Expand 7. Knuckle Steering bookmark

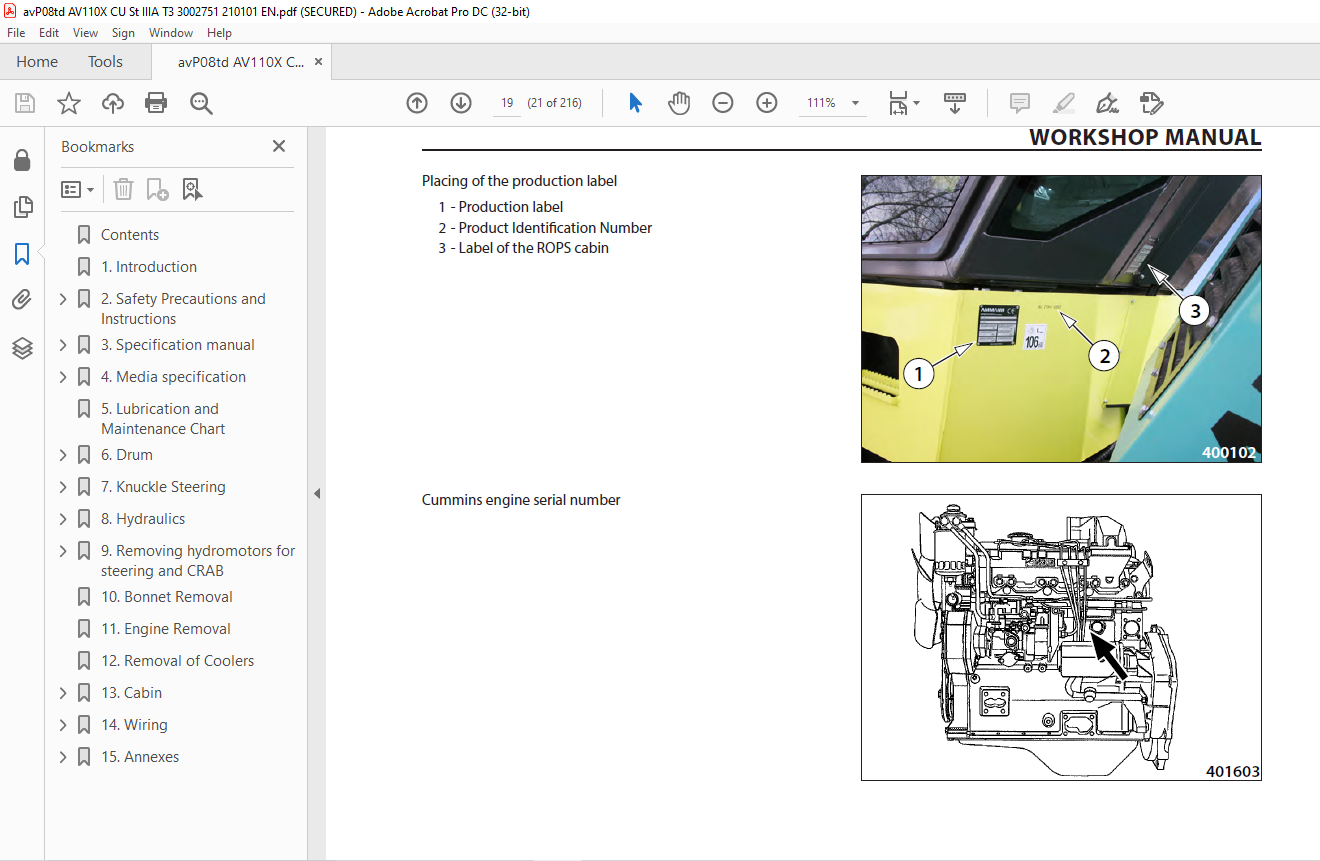[x=64, y=487]
